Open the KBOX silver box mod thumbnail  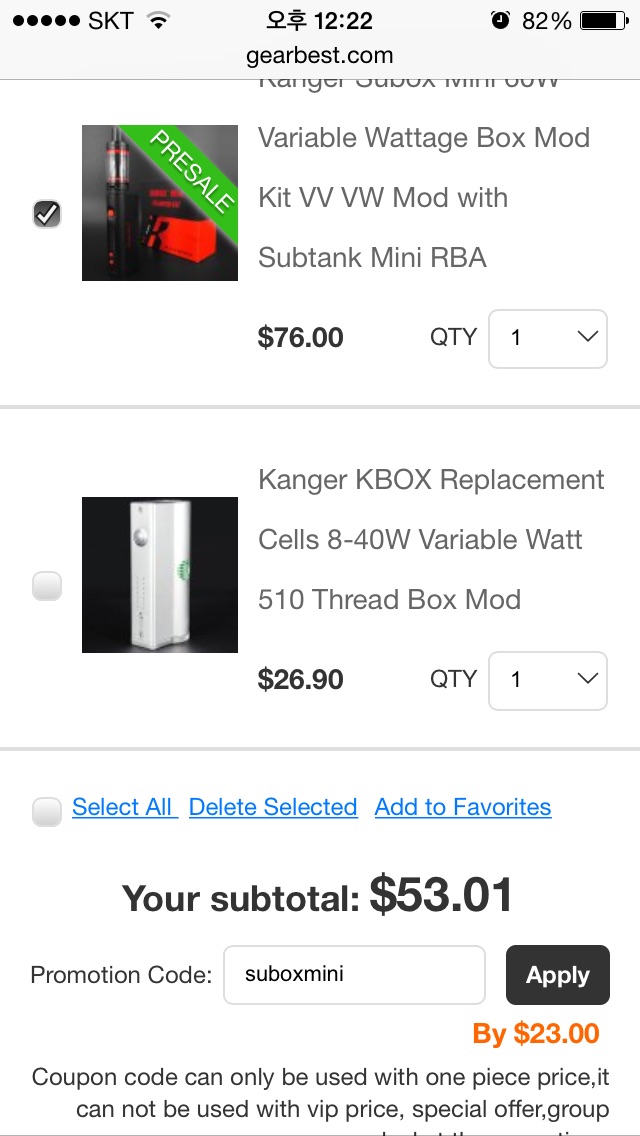[160, 575]
